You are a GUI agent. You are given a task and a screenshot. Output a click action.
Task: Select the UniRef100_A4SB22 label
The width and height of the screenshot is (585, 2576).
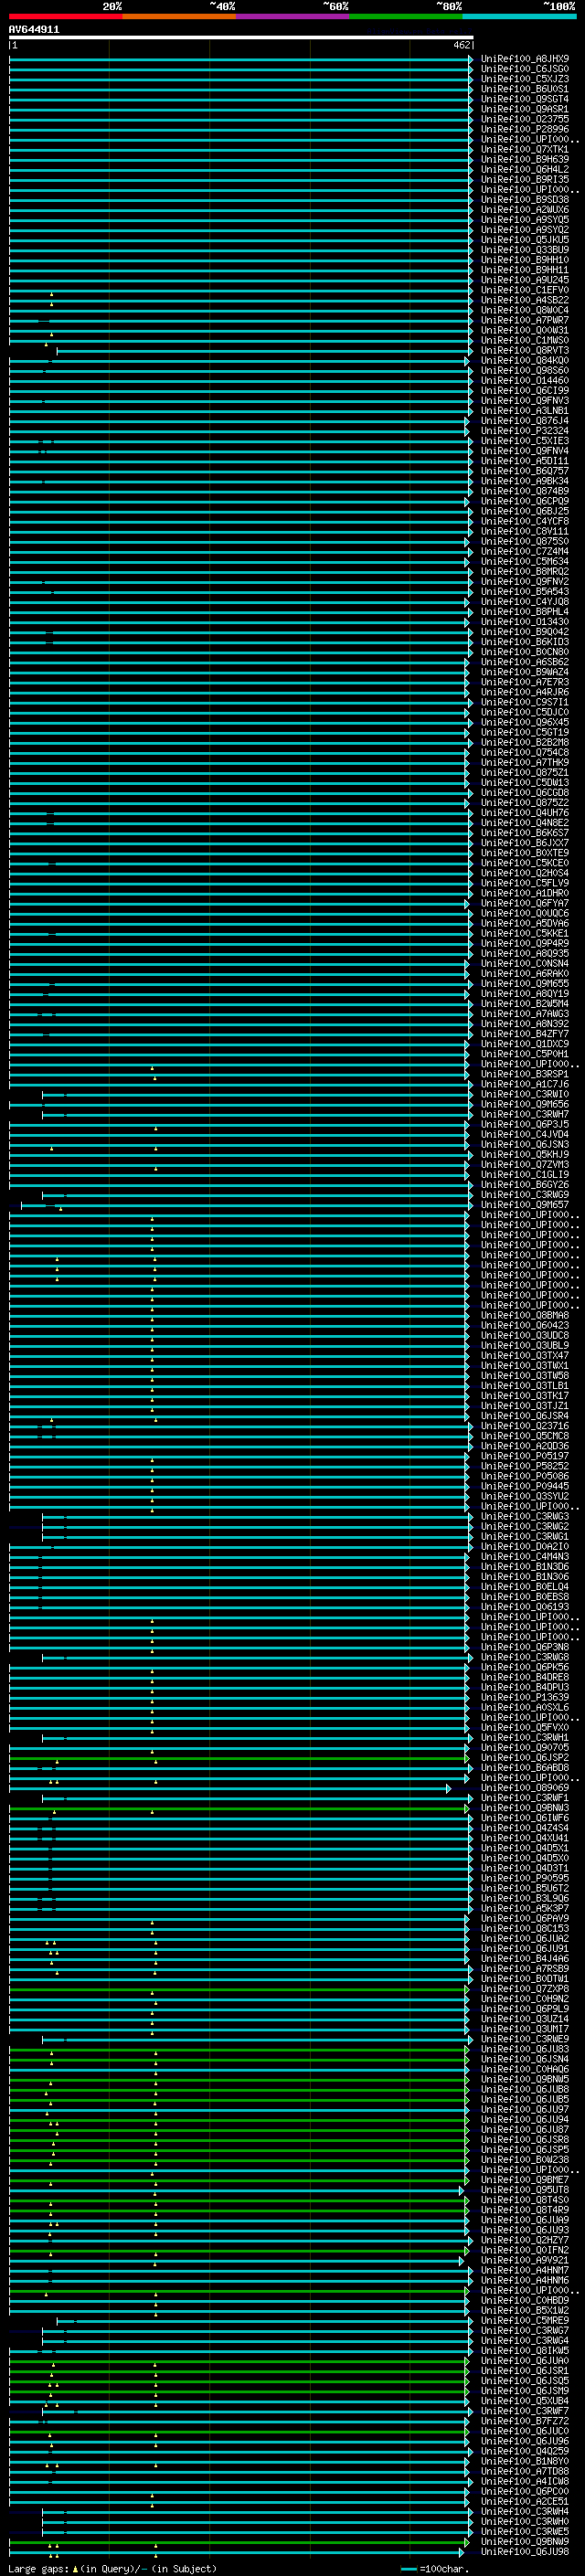(525, 300)
